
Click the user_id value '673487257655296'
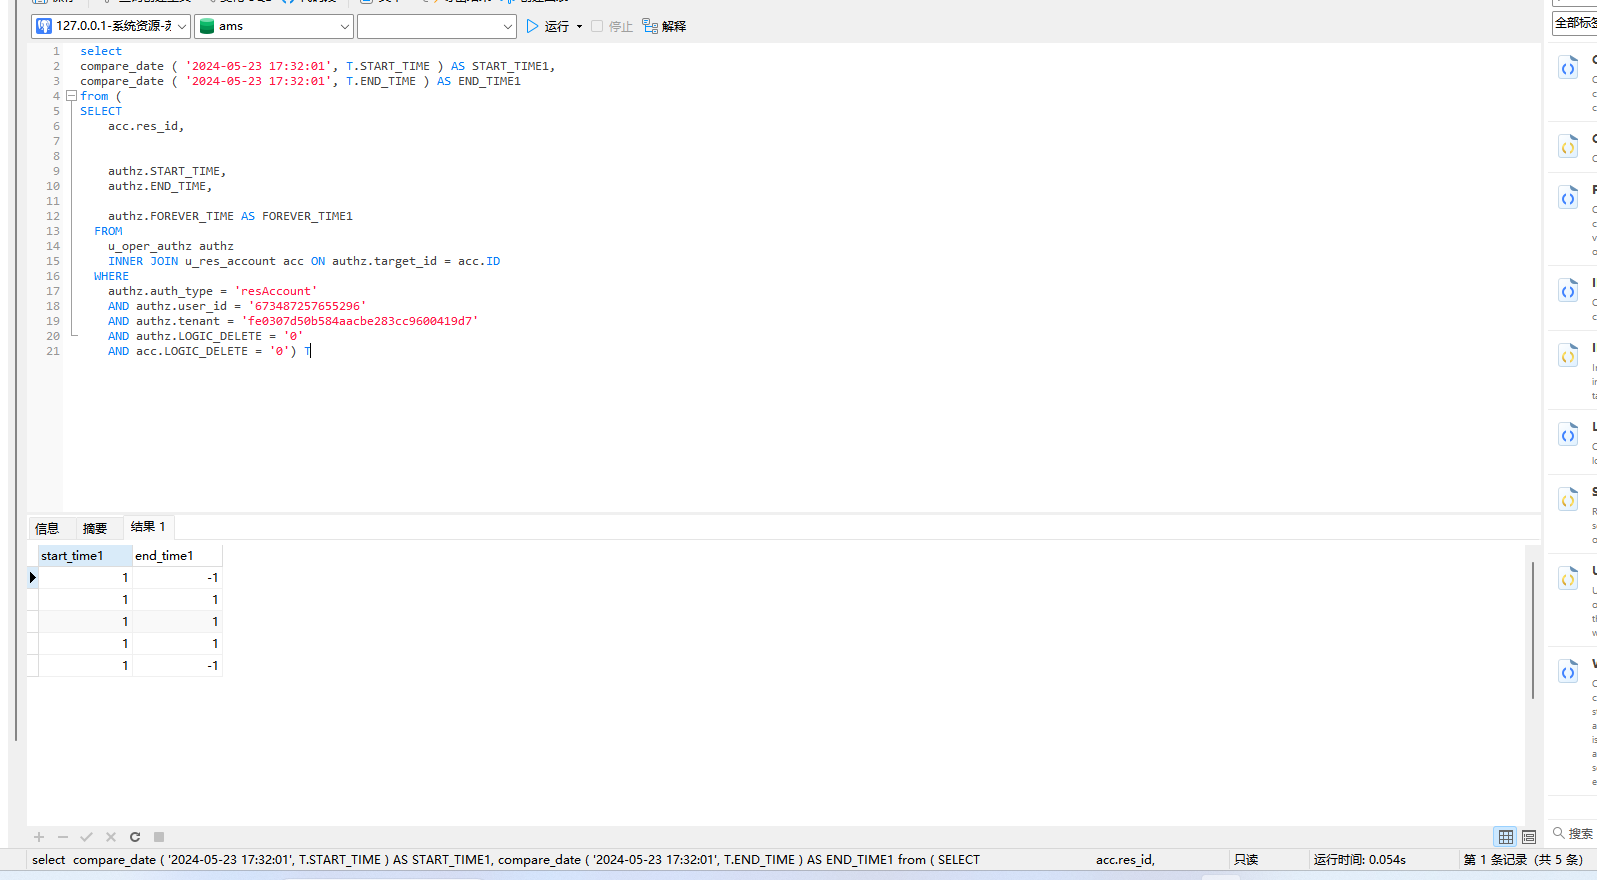(x=307, y=306)
